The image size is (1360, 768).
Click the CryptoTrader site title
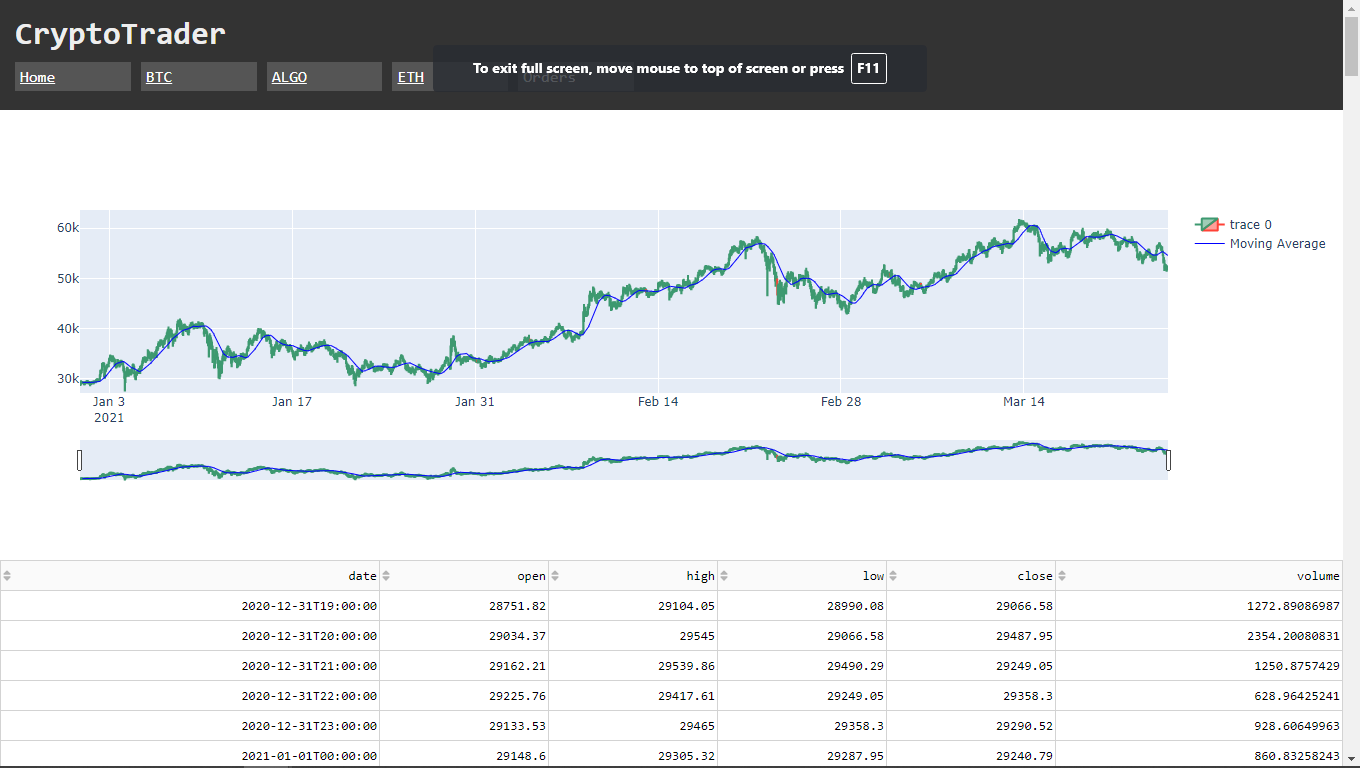tap(120, 34)
